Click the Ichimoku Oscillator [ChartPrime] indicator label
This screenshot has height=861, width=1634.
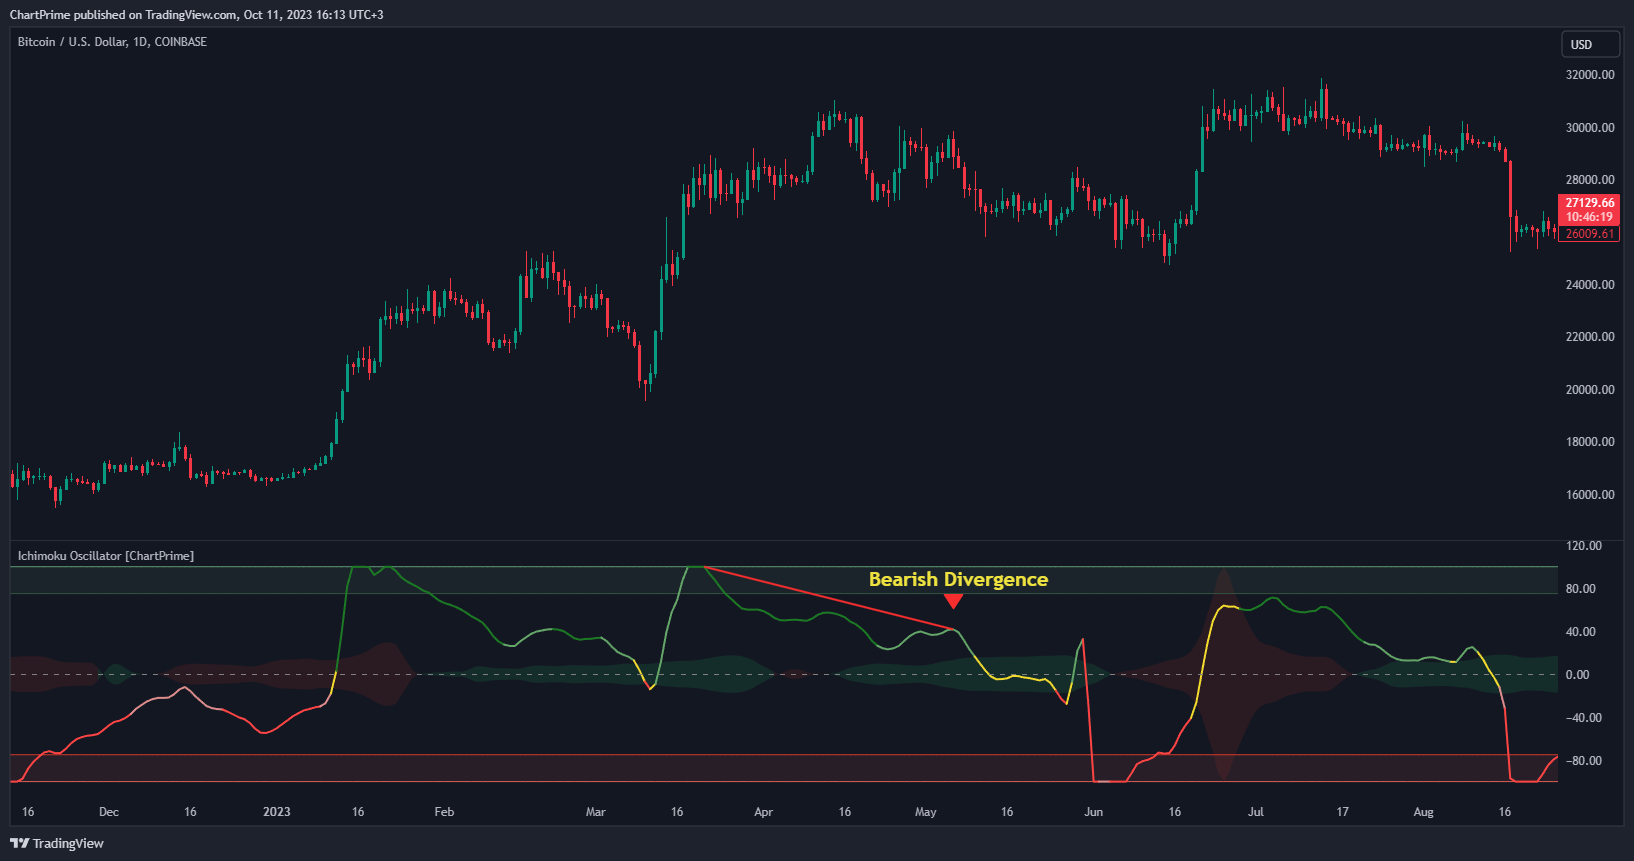click(x=106, y=556)
